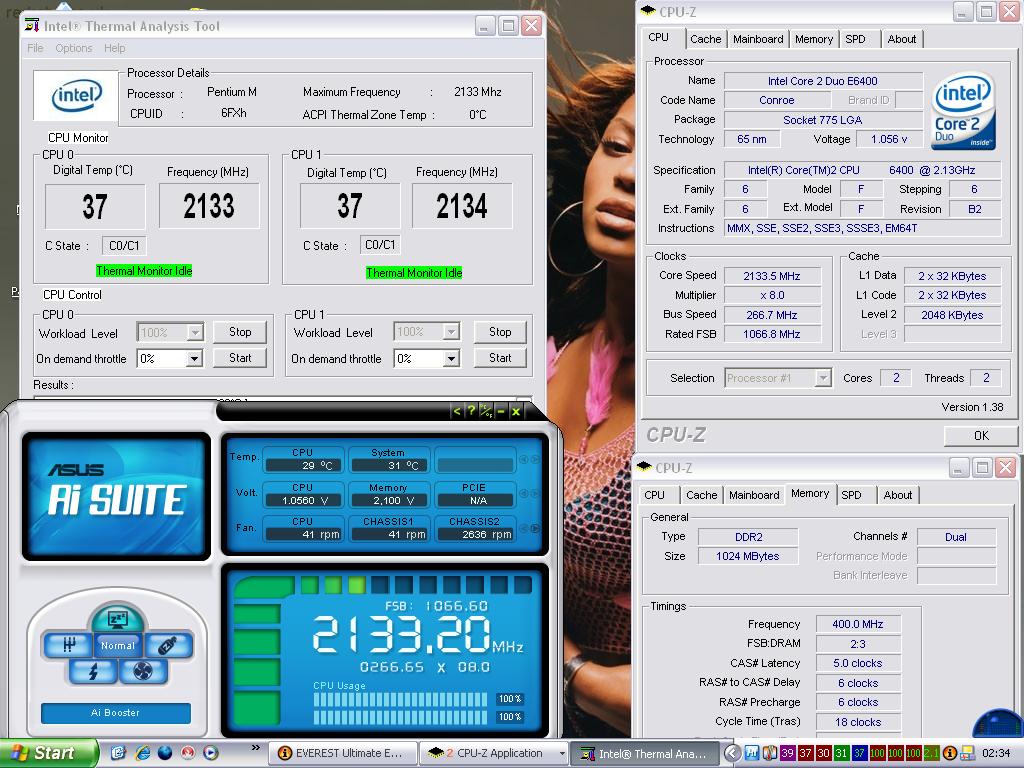
Task: Open the AI N.O.S. gas bottle icon
Action: coord(168,645)
